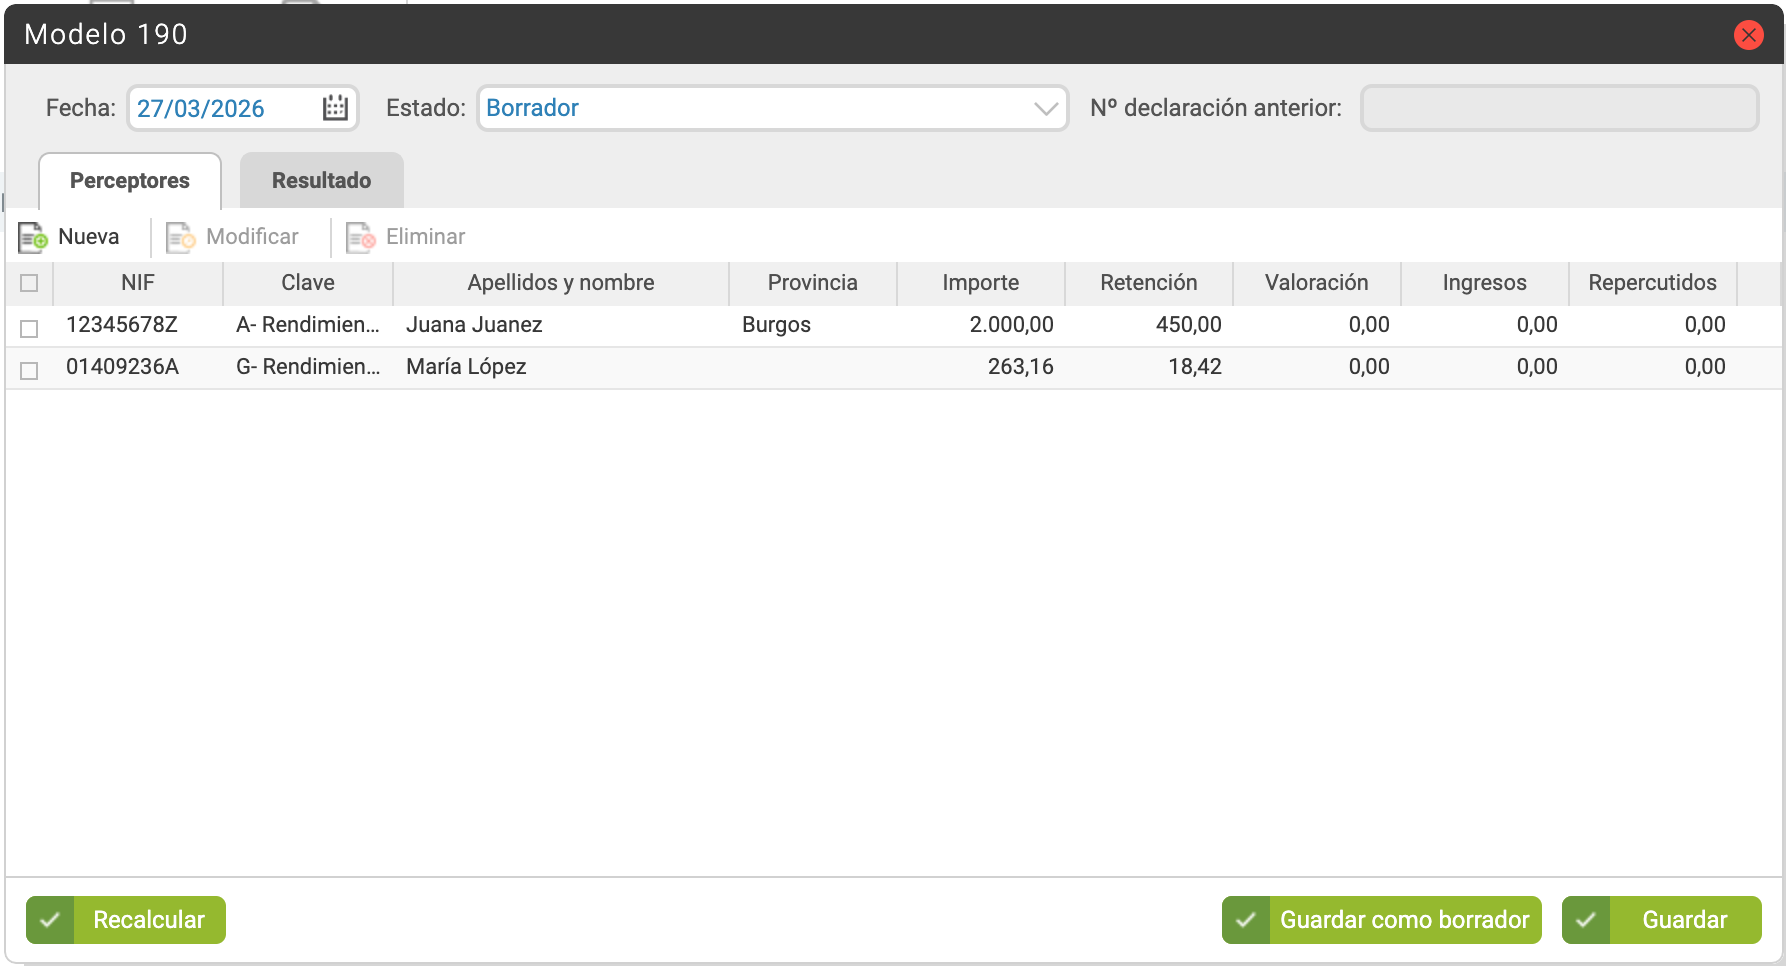1786x966 pixels.
Task: Select the Perceptores tab
Action: click(x=130, y=181)
